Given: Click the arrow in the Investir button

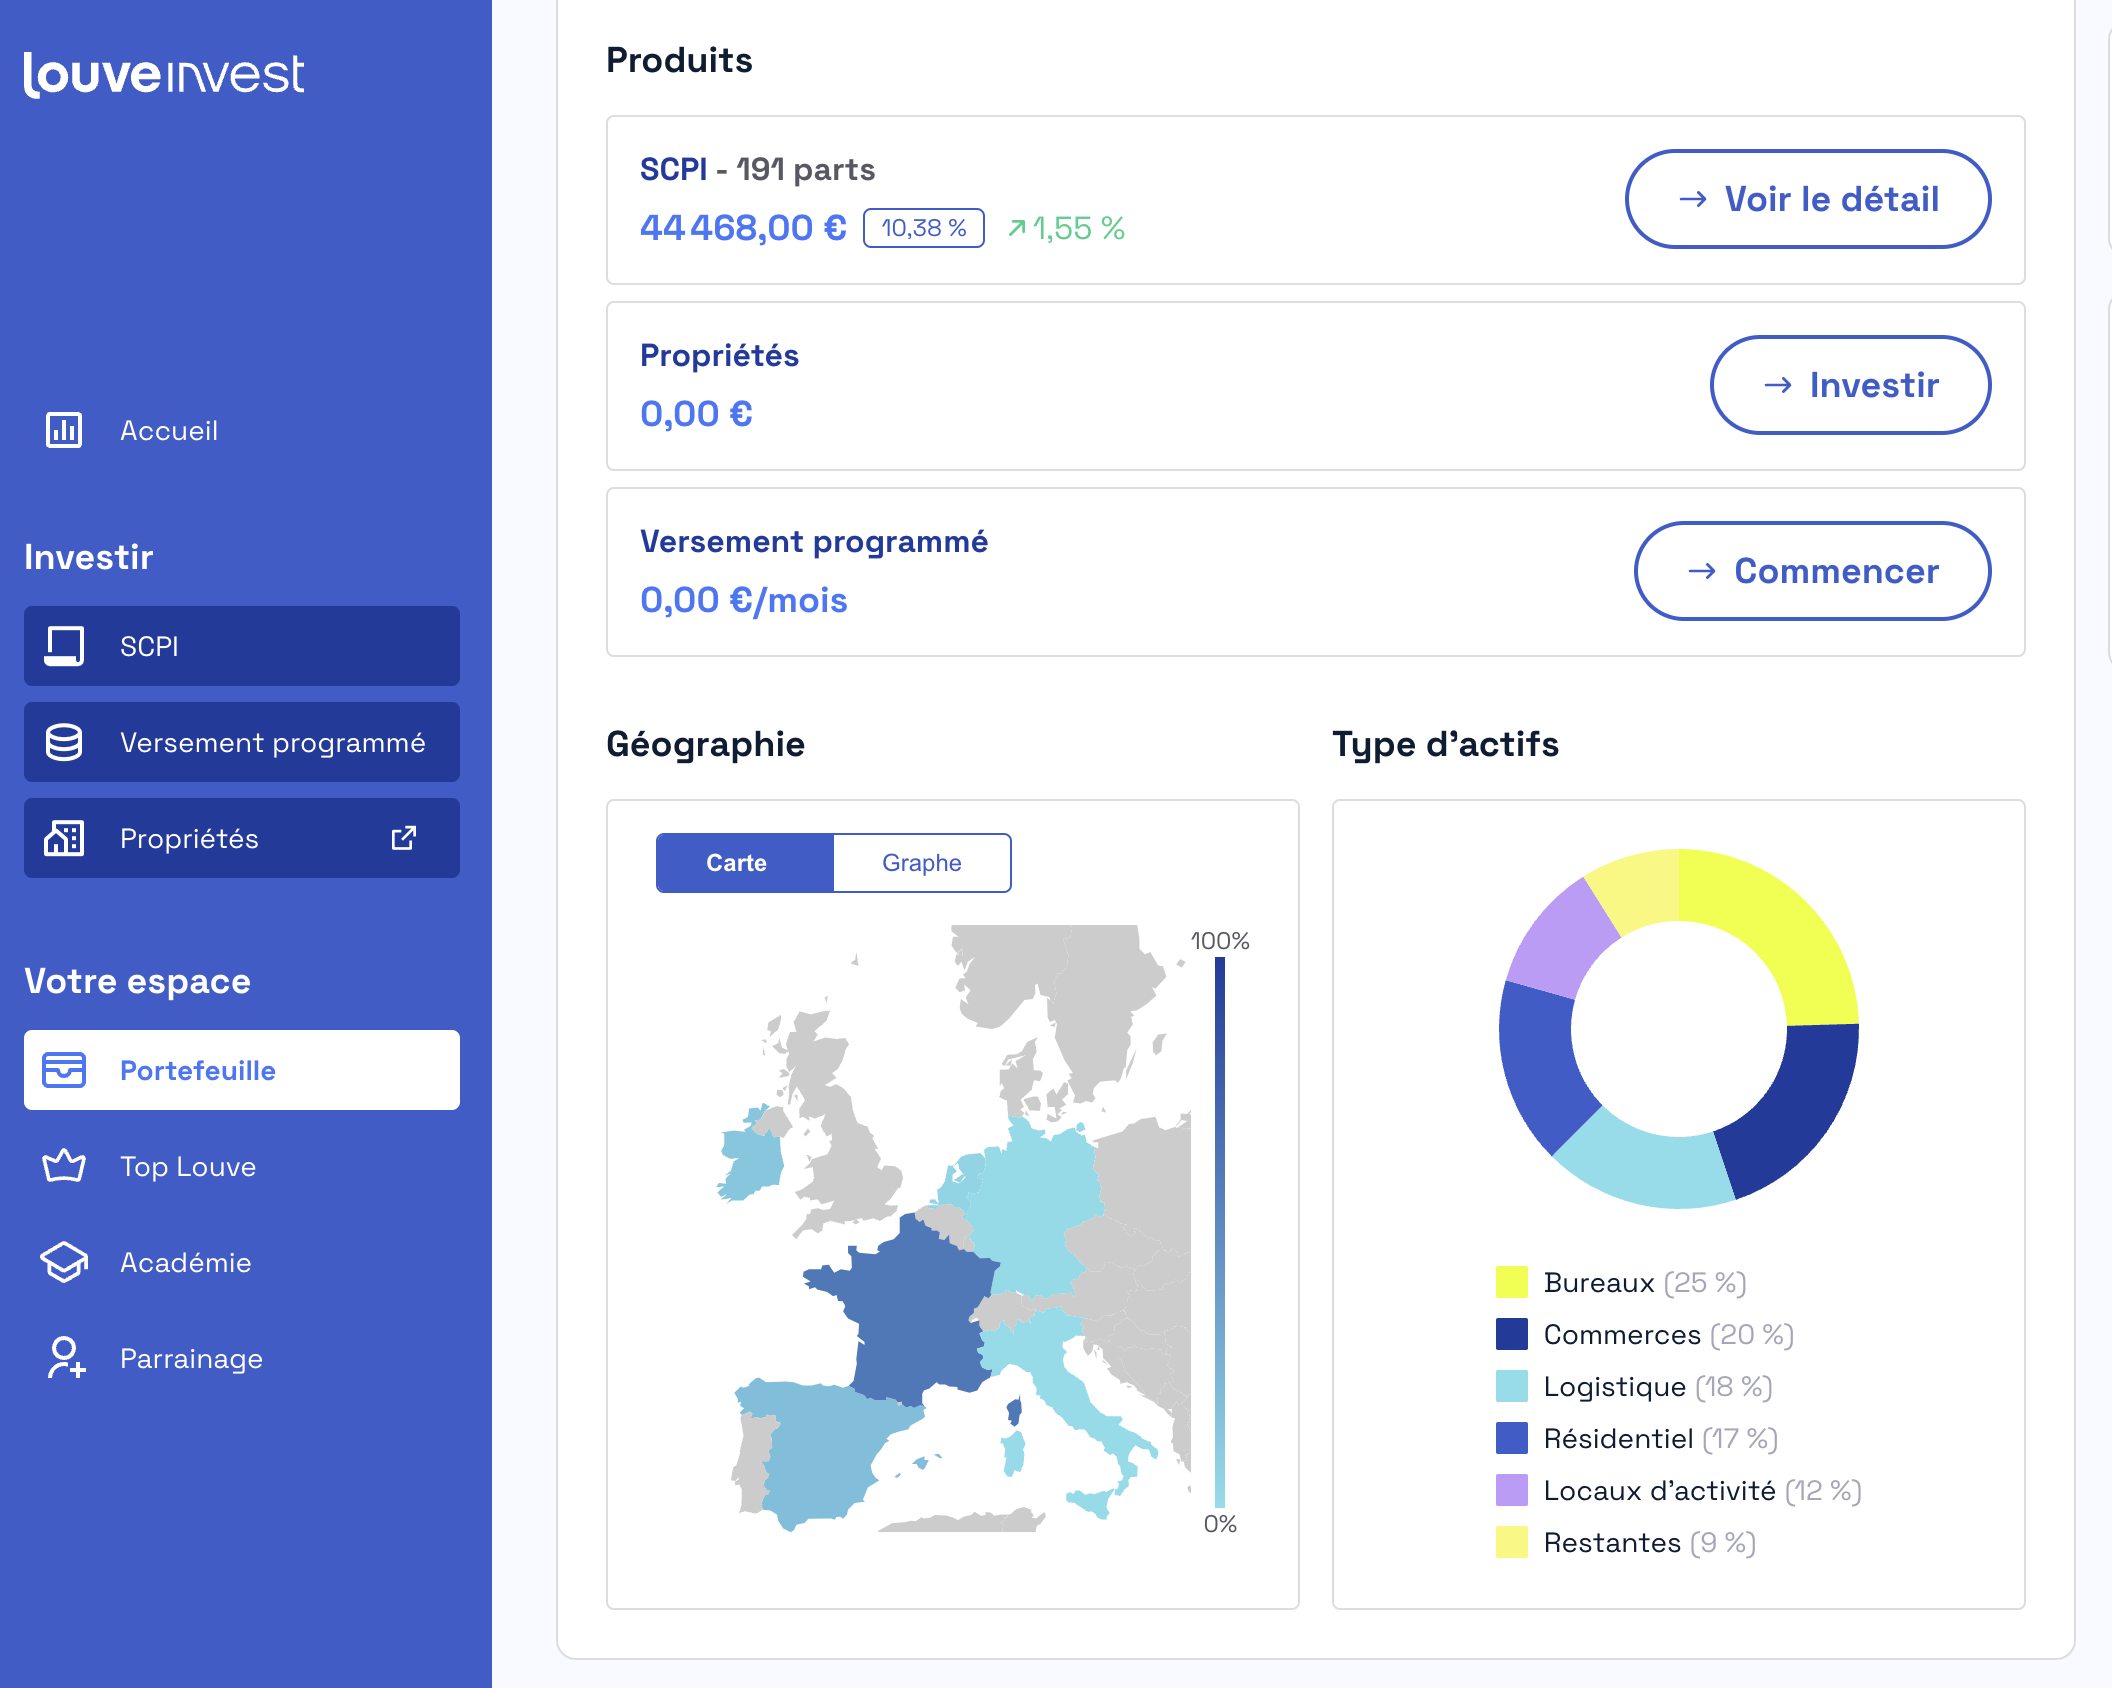Looking at the screenshot, I should click(x=1778, y=385).
